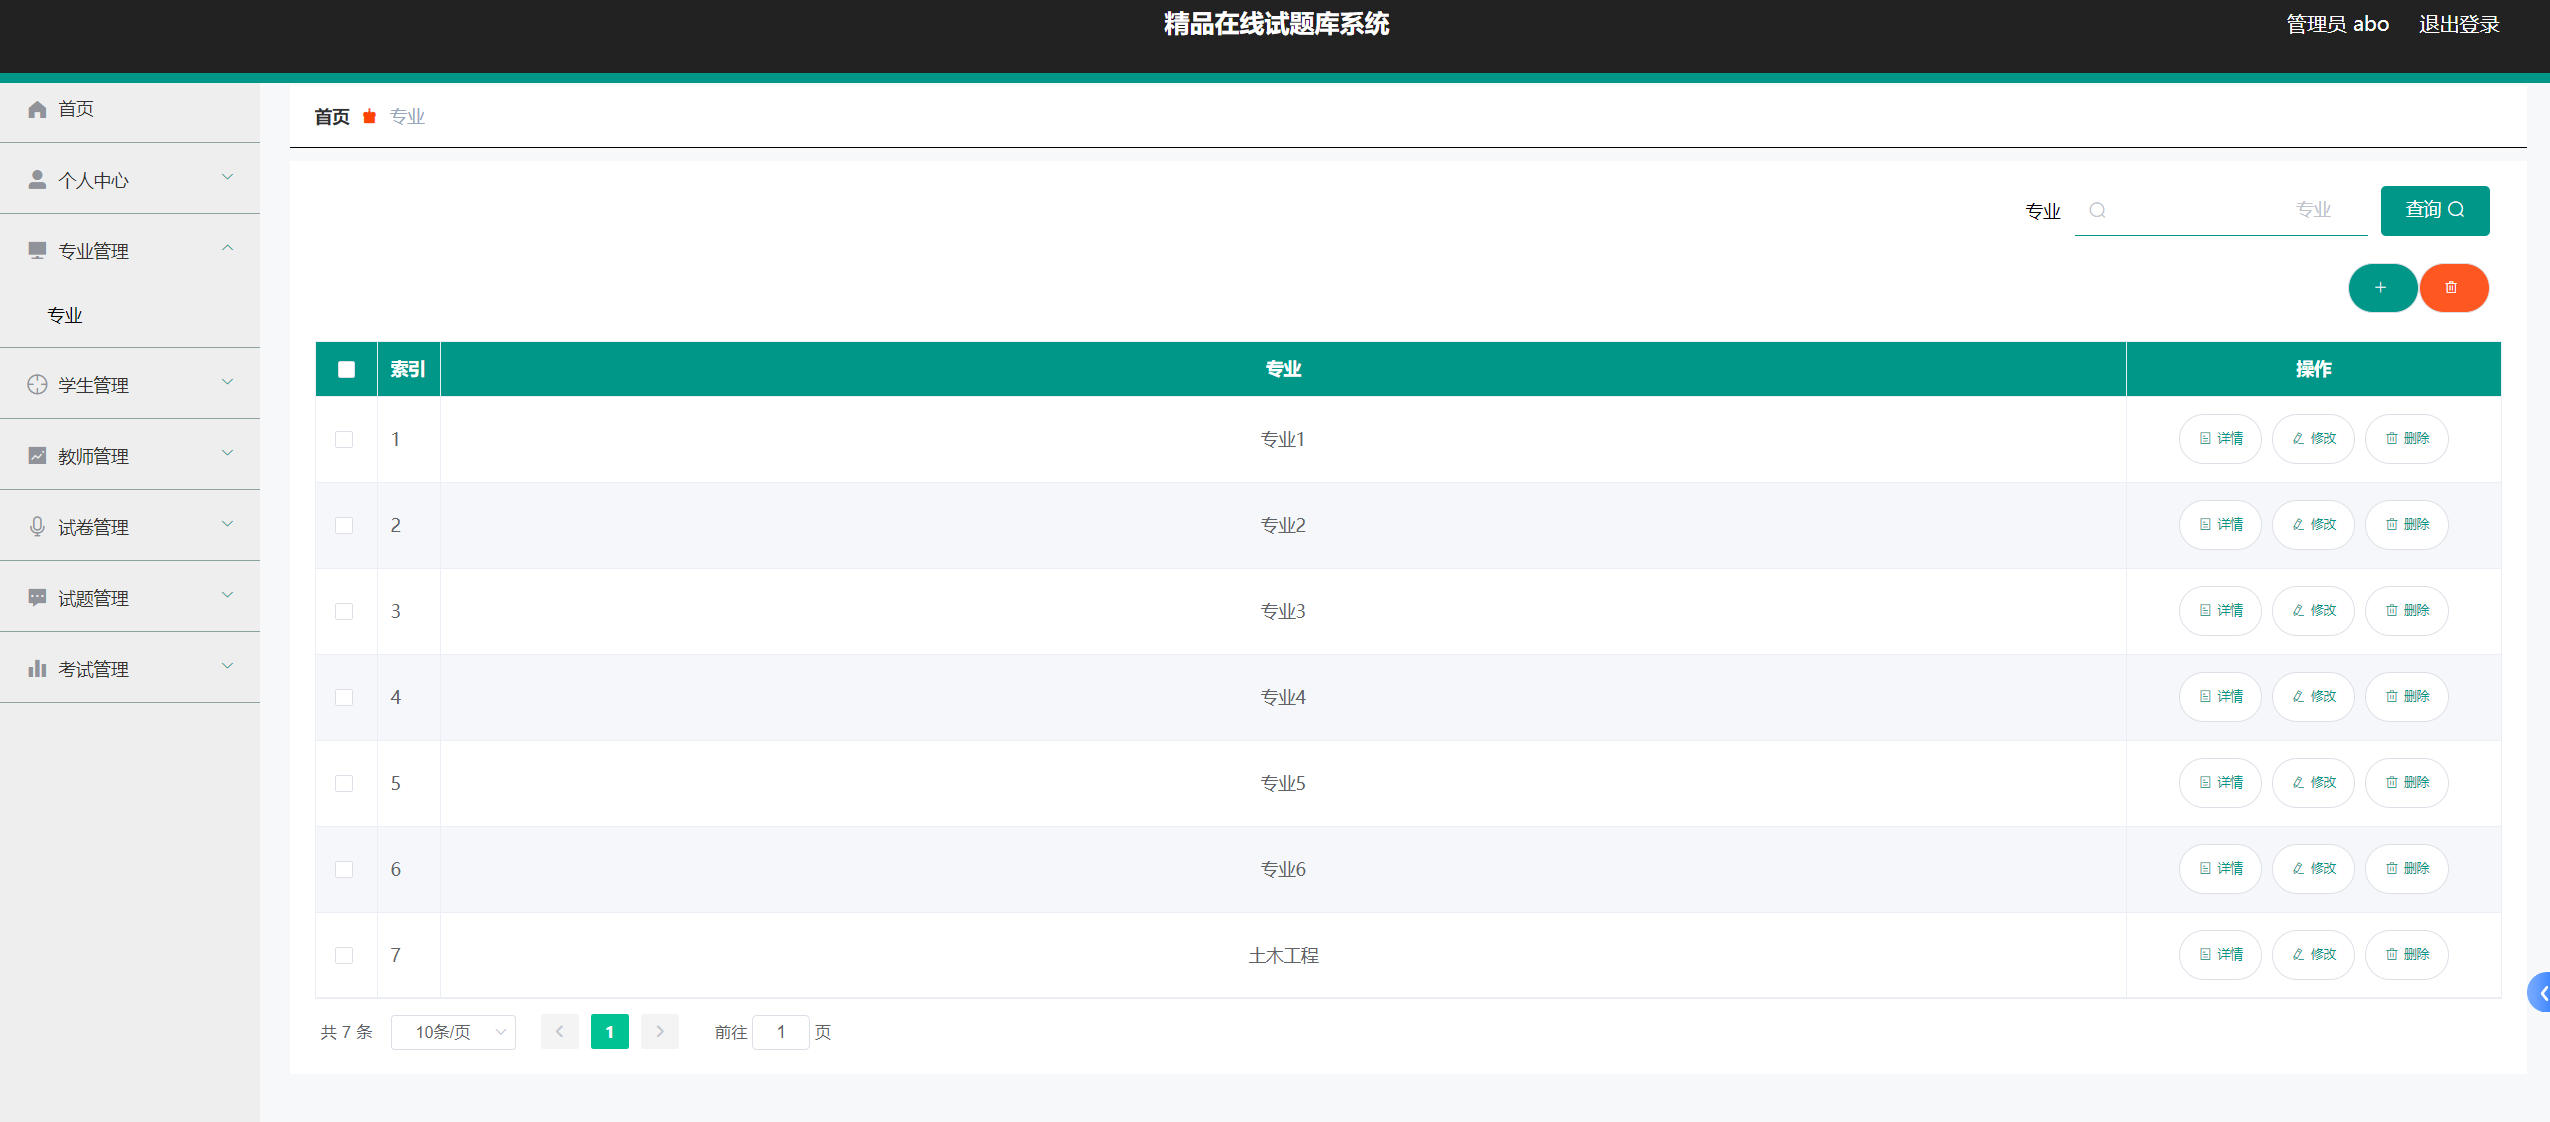Open the 专业 submenu item
This screenshot has height=1122, width=2550.
tap(65, 315)
